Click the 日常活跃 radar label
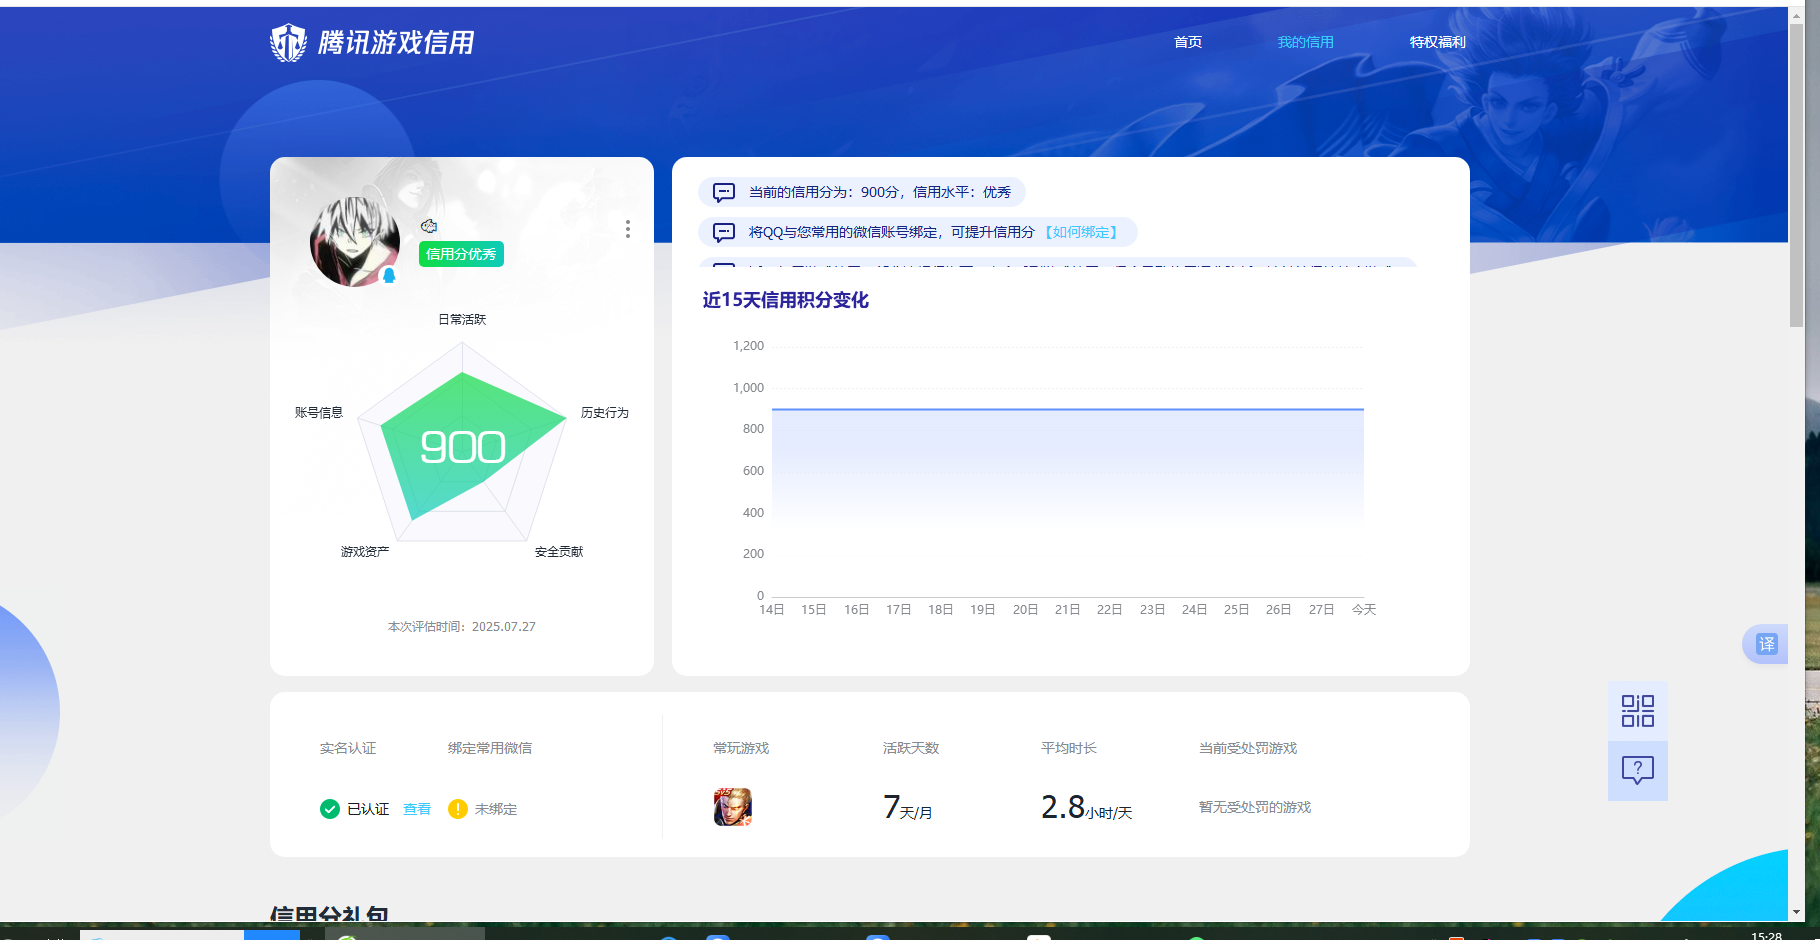 pyautogui.click(x=462, y=320)
